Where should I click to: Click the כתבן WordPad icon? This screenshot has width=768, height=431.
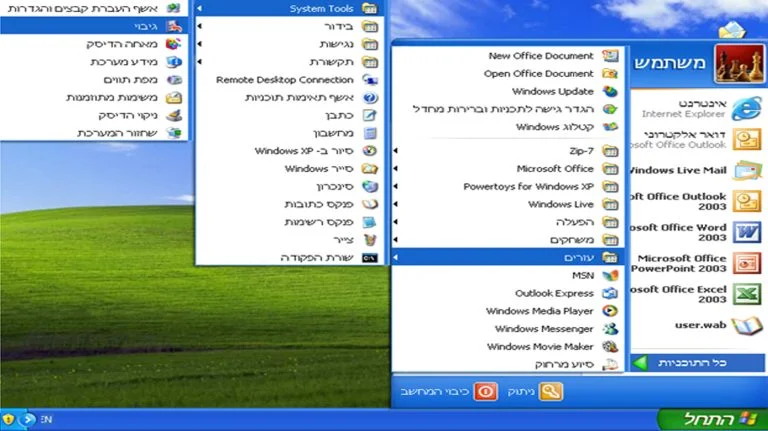point(370,115)
